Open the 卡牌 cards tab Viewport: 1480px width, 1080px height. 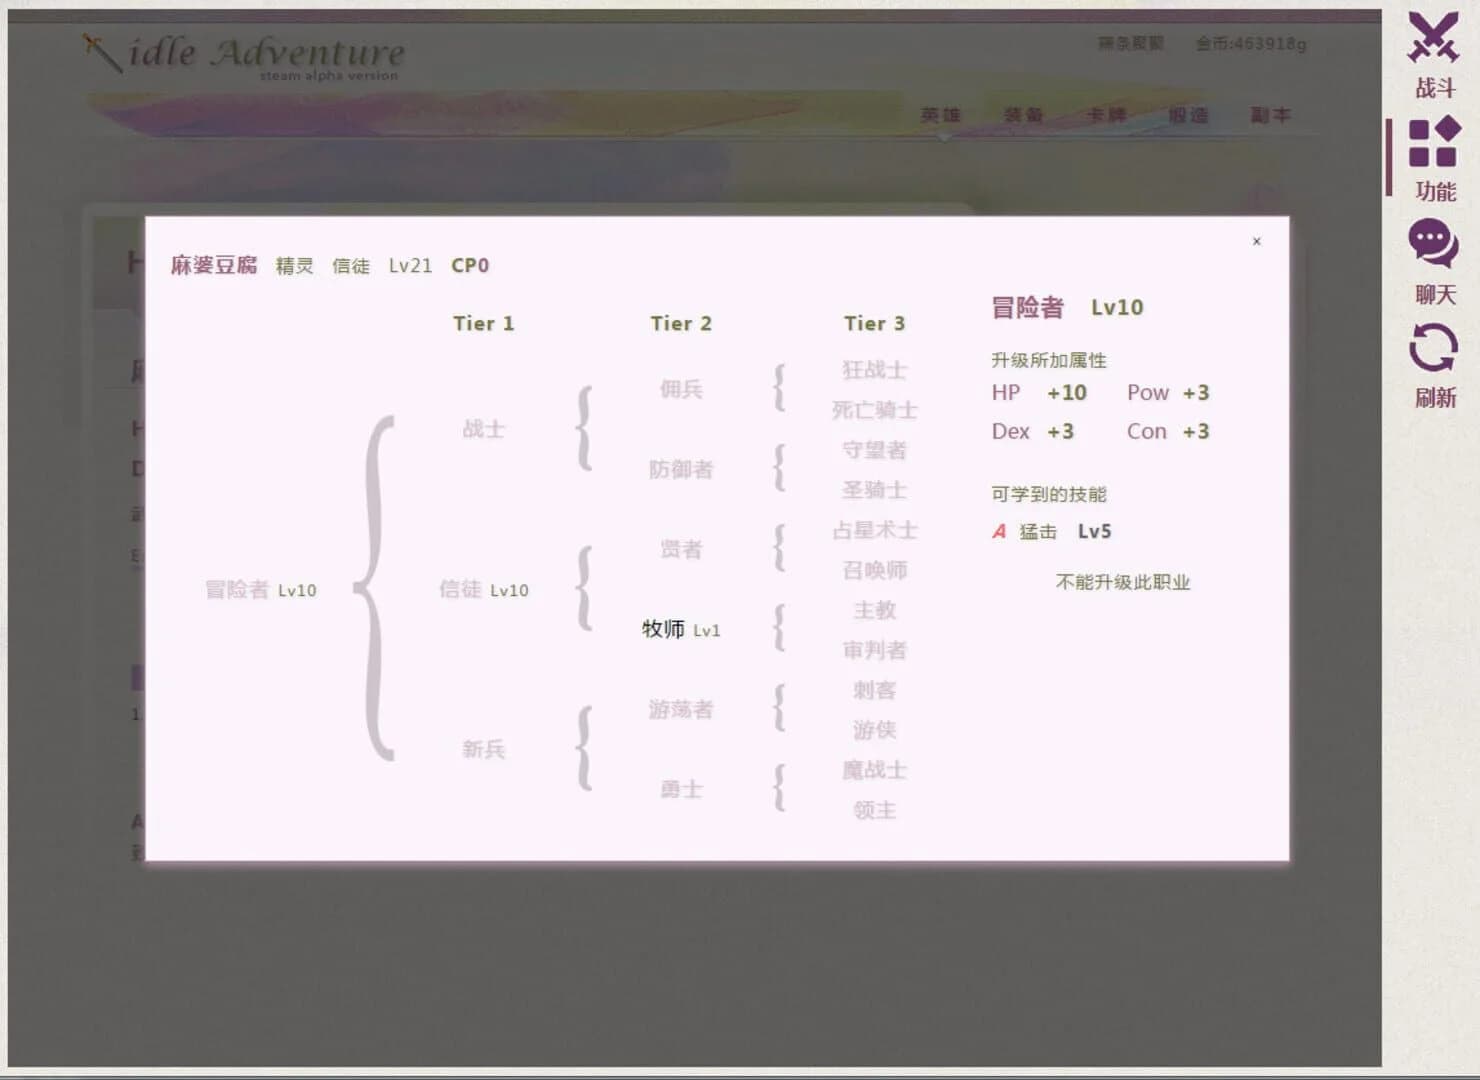point(1106,115)
